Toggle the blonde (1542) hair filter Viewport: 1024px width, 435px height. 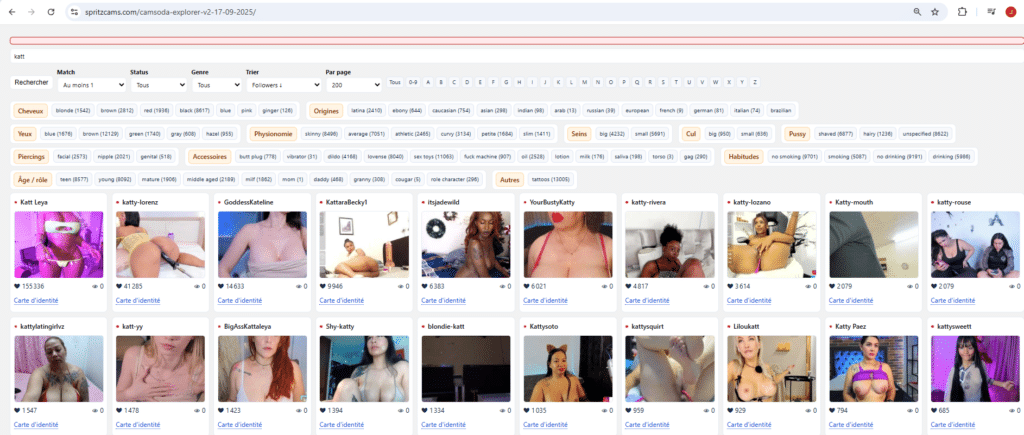click(72, 111)
